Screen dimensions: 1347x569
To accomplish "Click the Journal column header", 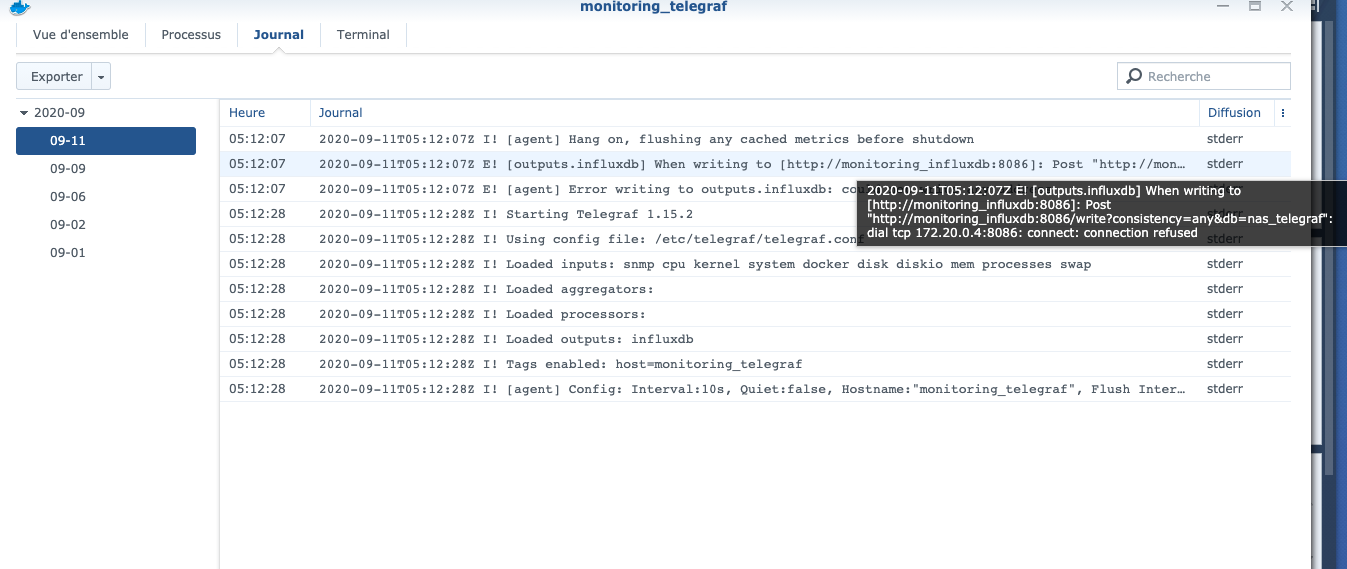I will click(x=754, y=113).
